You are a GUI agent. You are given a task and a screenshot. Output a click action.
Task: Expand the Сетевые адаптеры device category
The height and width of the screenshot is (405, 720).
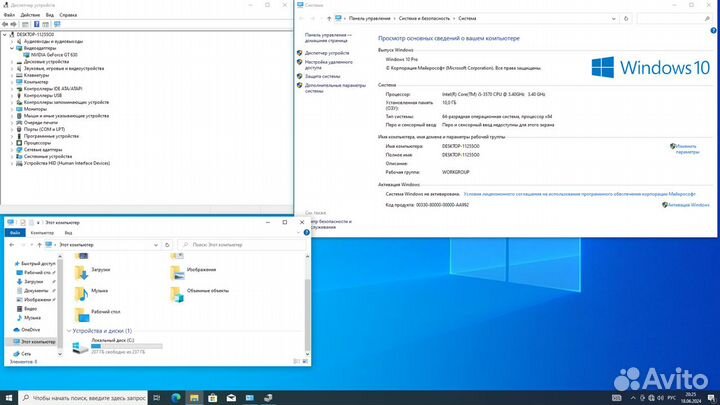[11, 150]
